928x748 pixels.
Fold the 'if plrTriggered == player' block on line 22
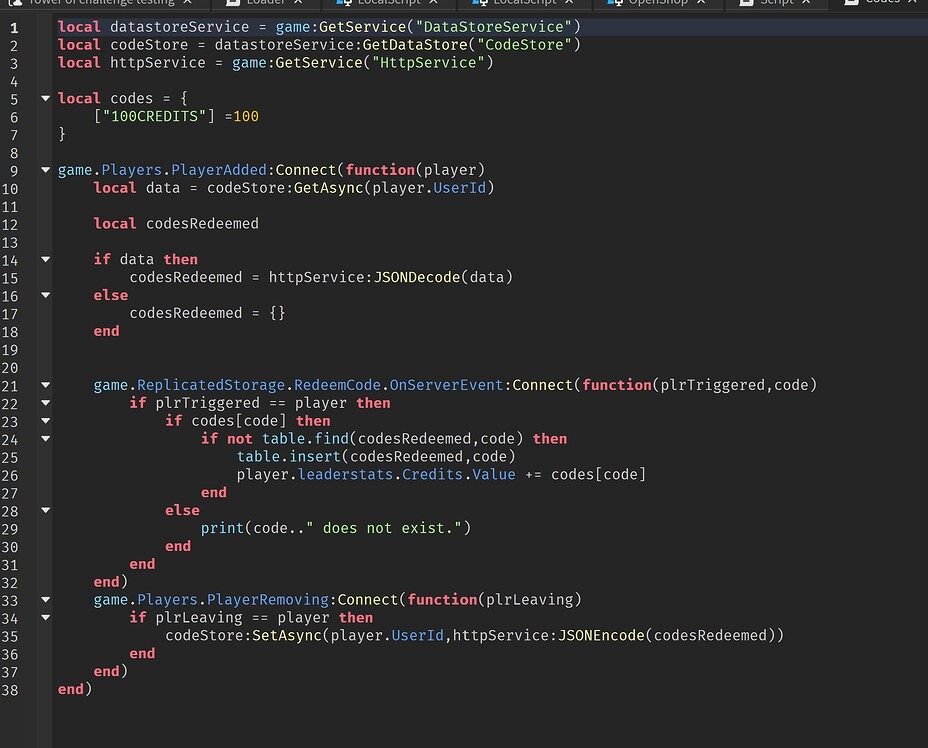pos(46,402)
